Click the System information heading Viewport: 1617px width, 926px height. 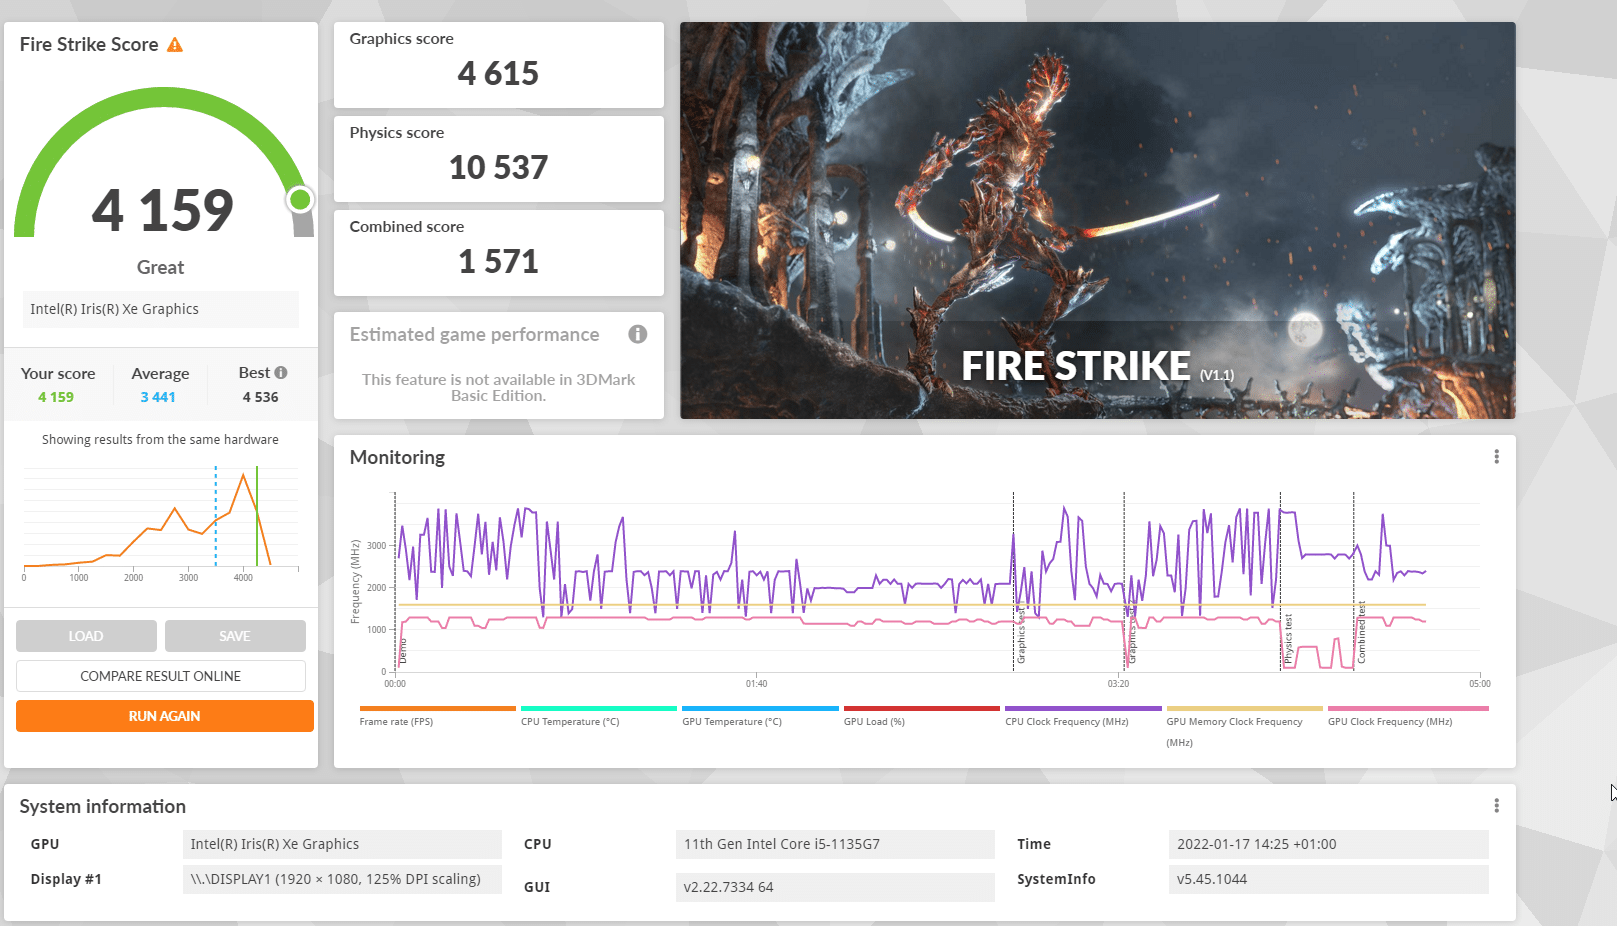click(x=103, y=806)
